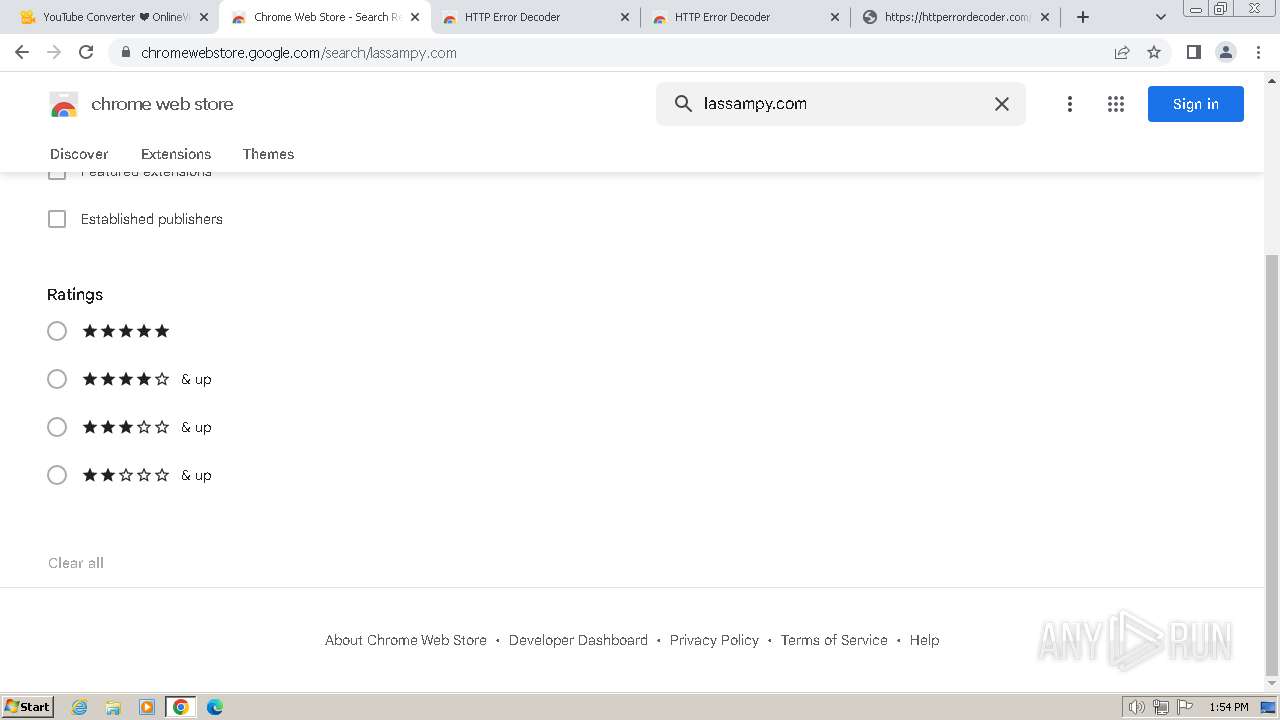
Task: Open the Privacy Policy link
Action: point(714,640)
